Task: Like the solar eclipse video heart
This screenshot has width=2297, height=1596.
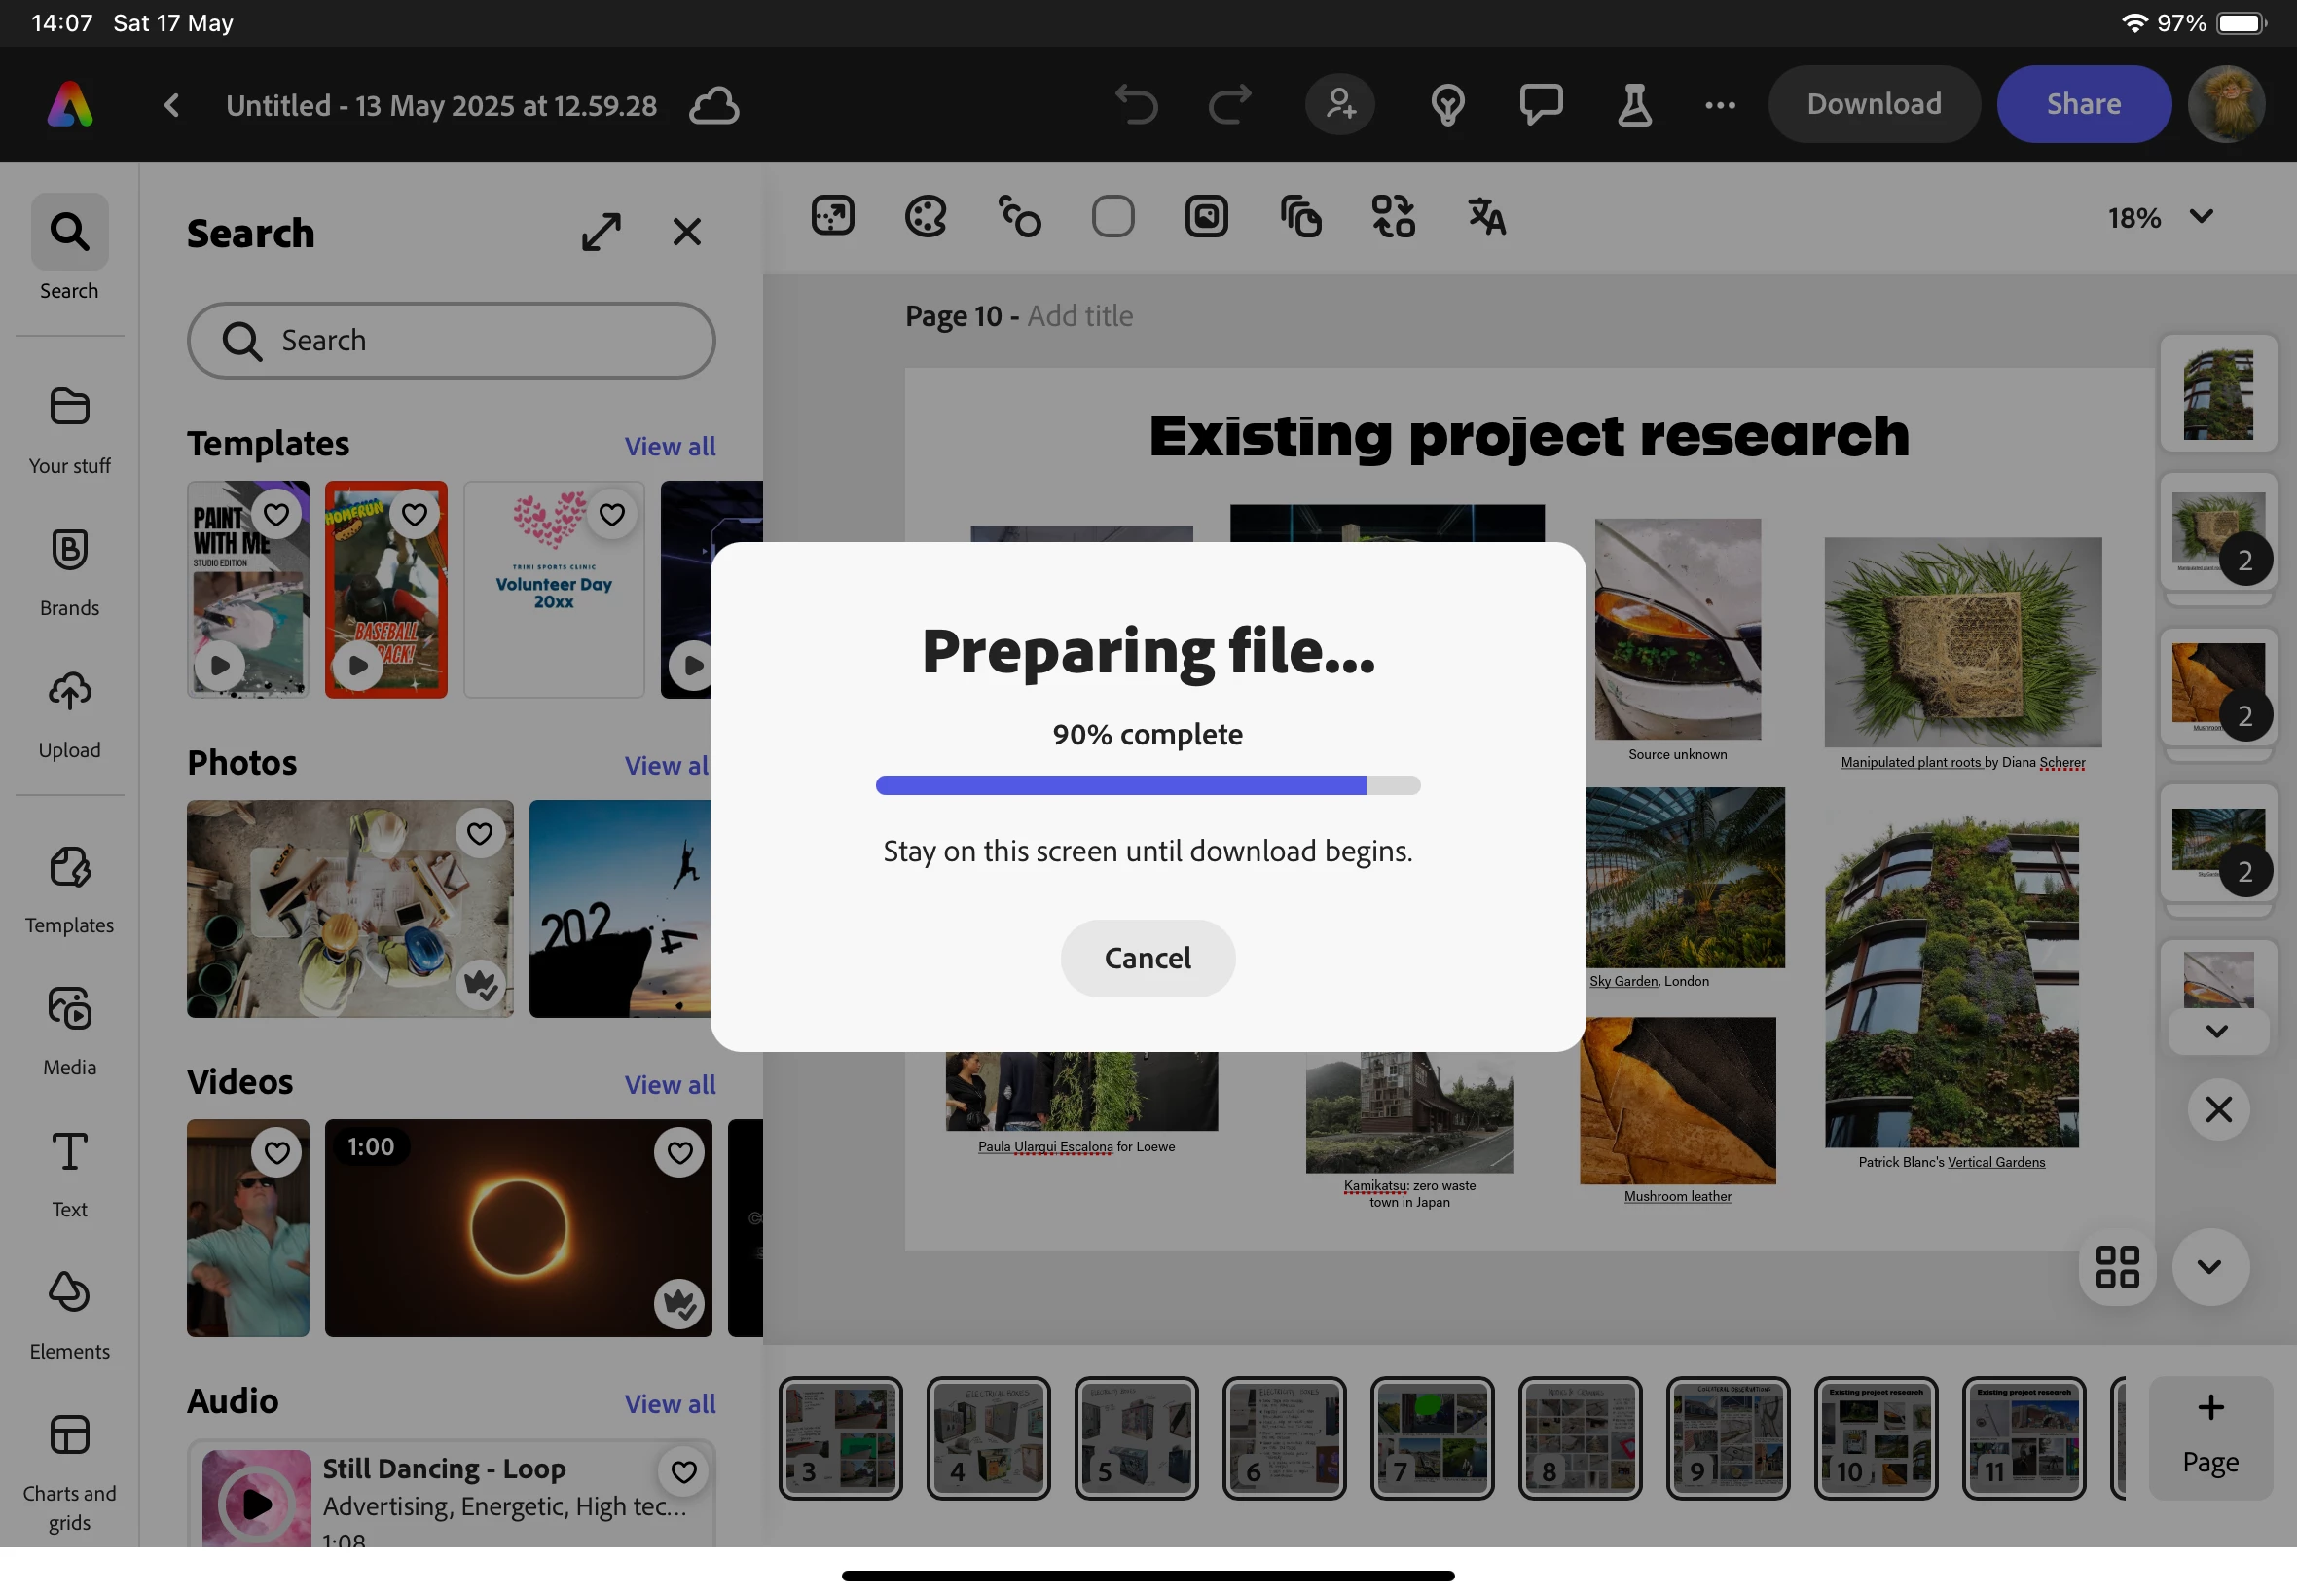Action: (679, 1153)
